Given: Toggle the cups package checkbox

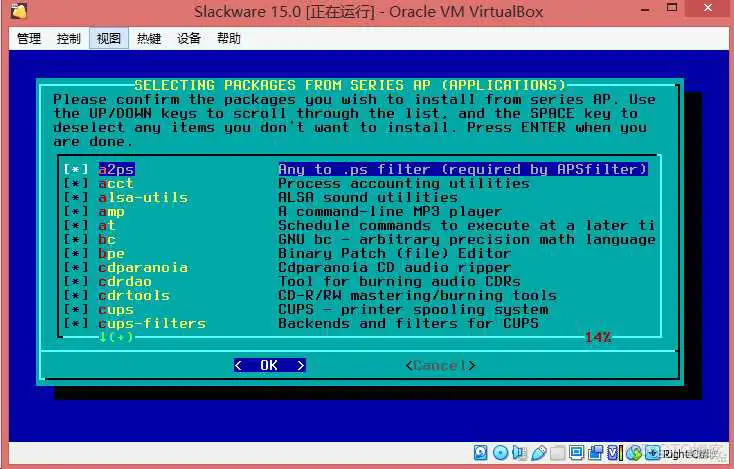Looking at the screenshot, I should click(x=76, y=309).
